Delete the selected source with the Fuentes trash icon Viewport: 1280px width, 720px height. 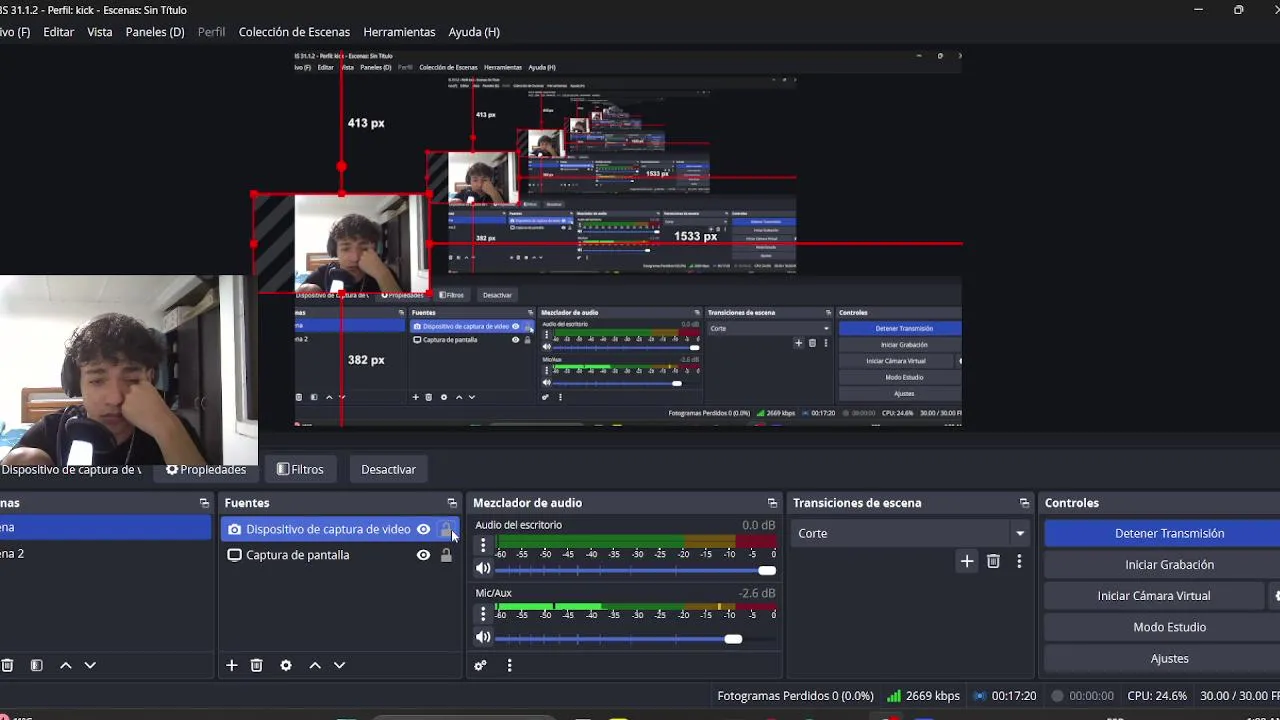click(x=256, y=665)
